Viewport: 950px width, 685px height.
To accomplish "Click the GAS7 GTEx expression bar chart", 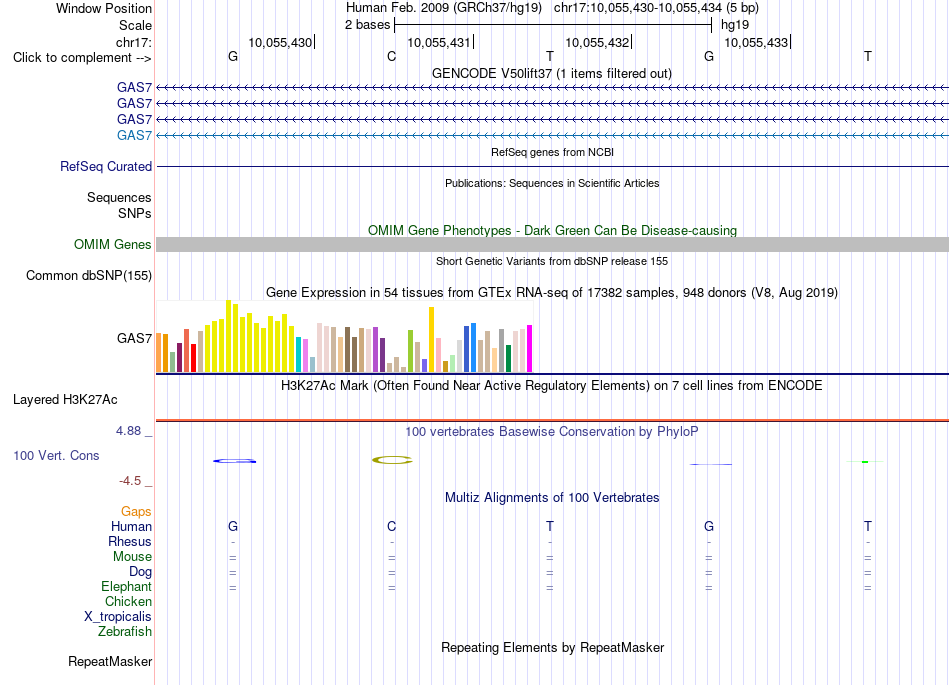I will click(344, 336).
